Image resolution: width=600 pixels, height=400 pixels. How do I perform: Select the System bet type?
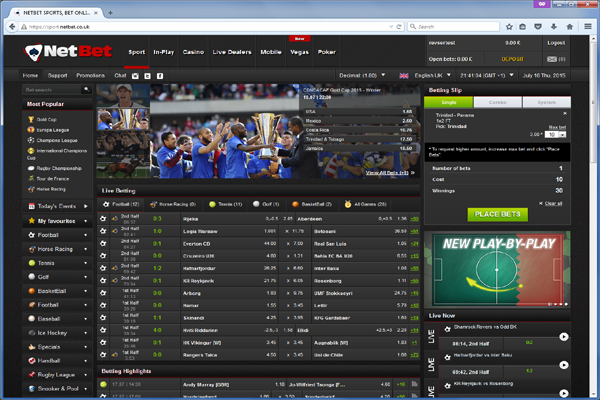click(x=546, y=102)
